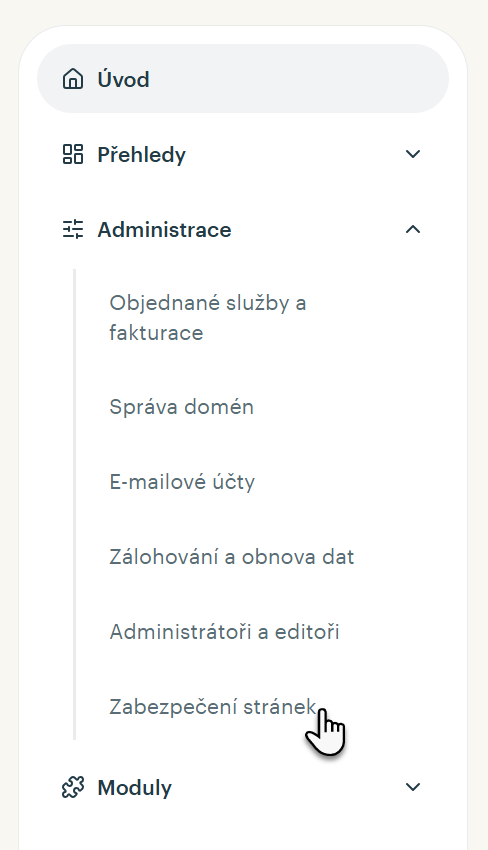The height and width of the screenshot is (850, 488).
Task: Collapse the Administrace section using its up chevron
Action: (x=413, y=229)
